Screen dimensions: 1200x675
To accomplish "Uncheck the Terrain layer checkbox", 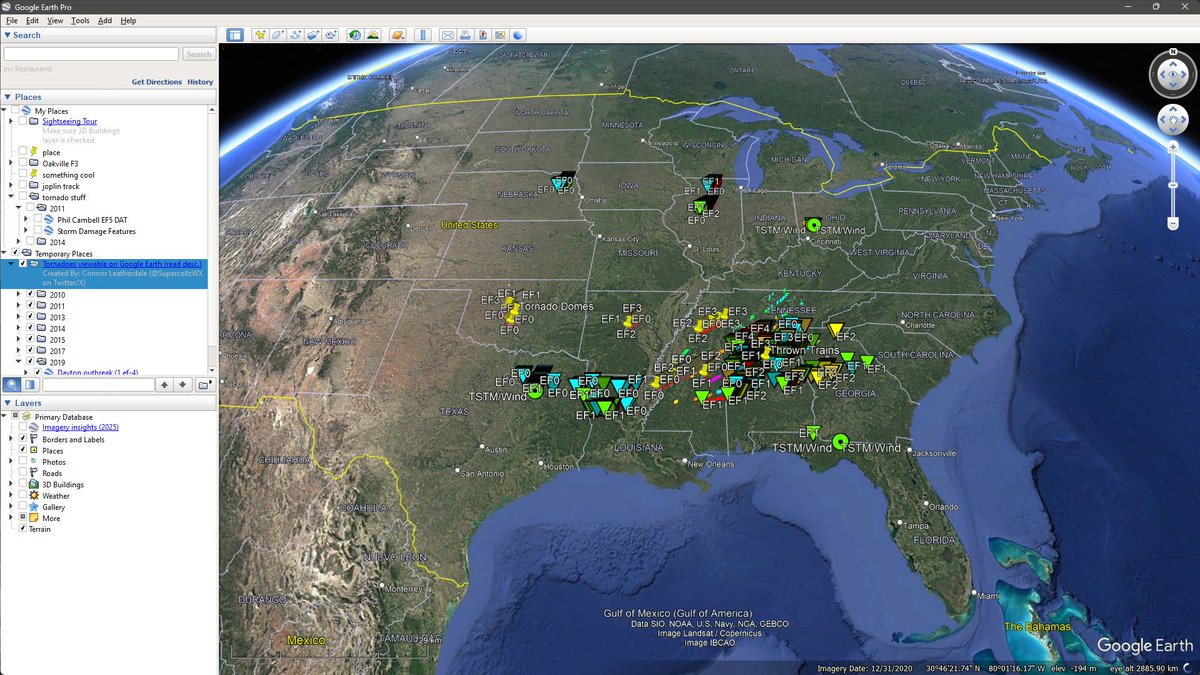I will click(x=23, y=529).
